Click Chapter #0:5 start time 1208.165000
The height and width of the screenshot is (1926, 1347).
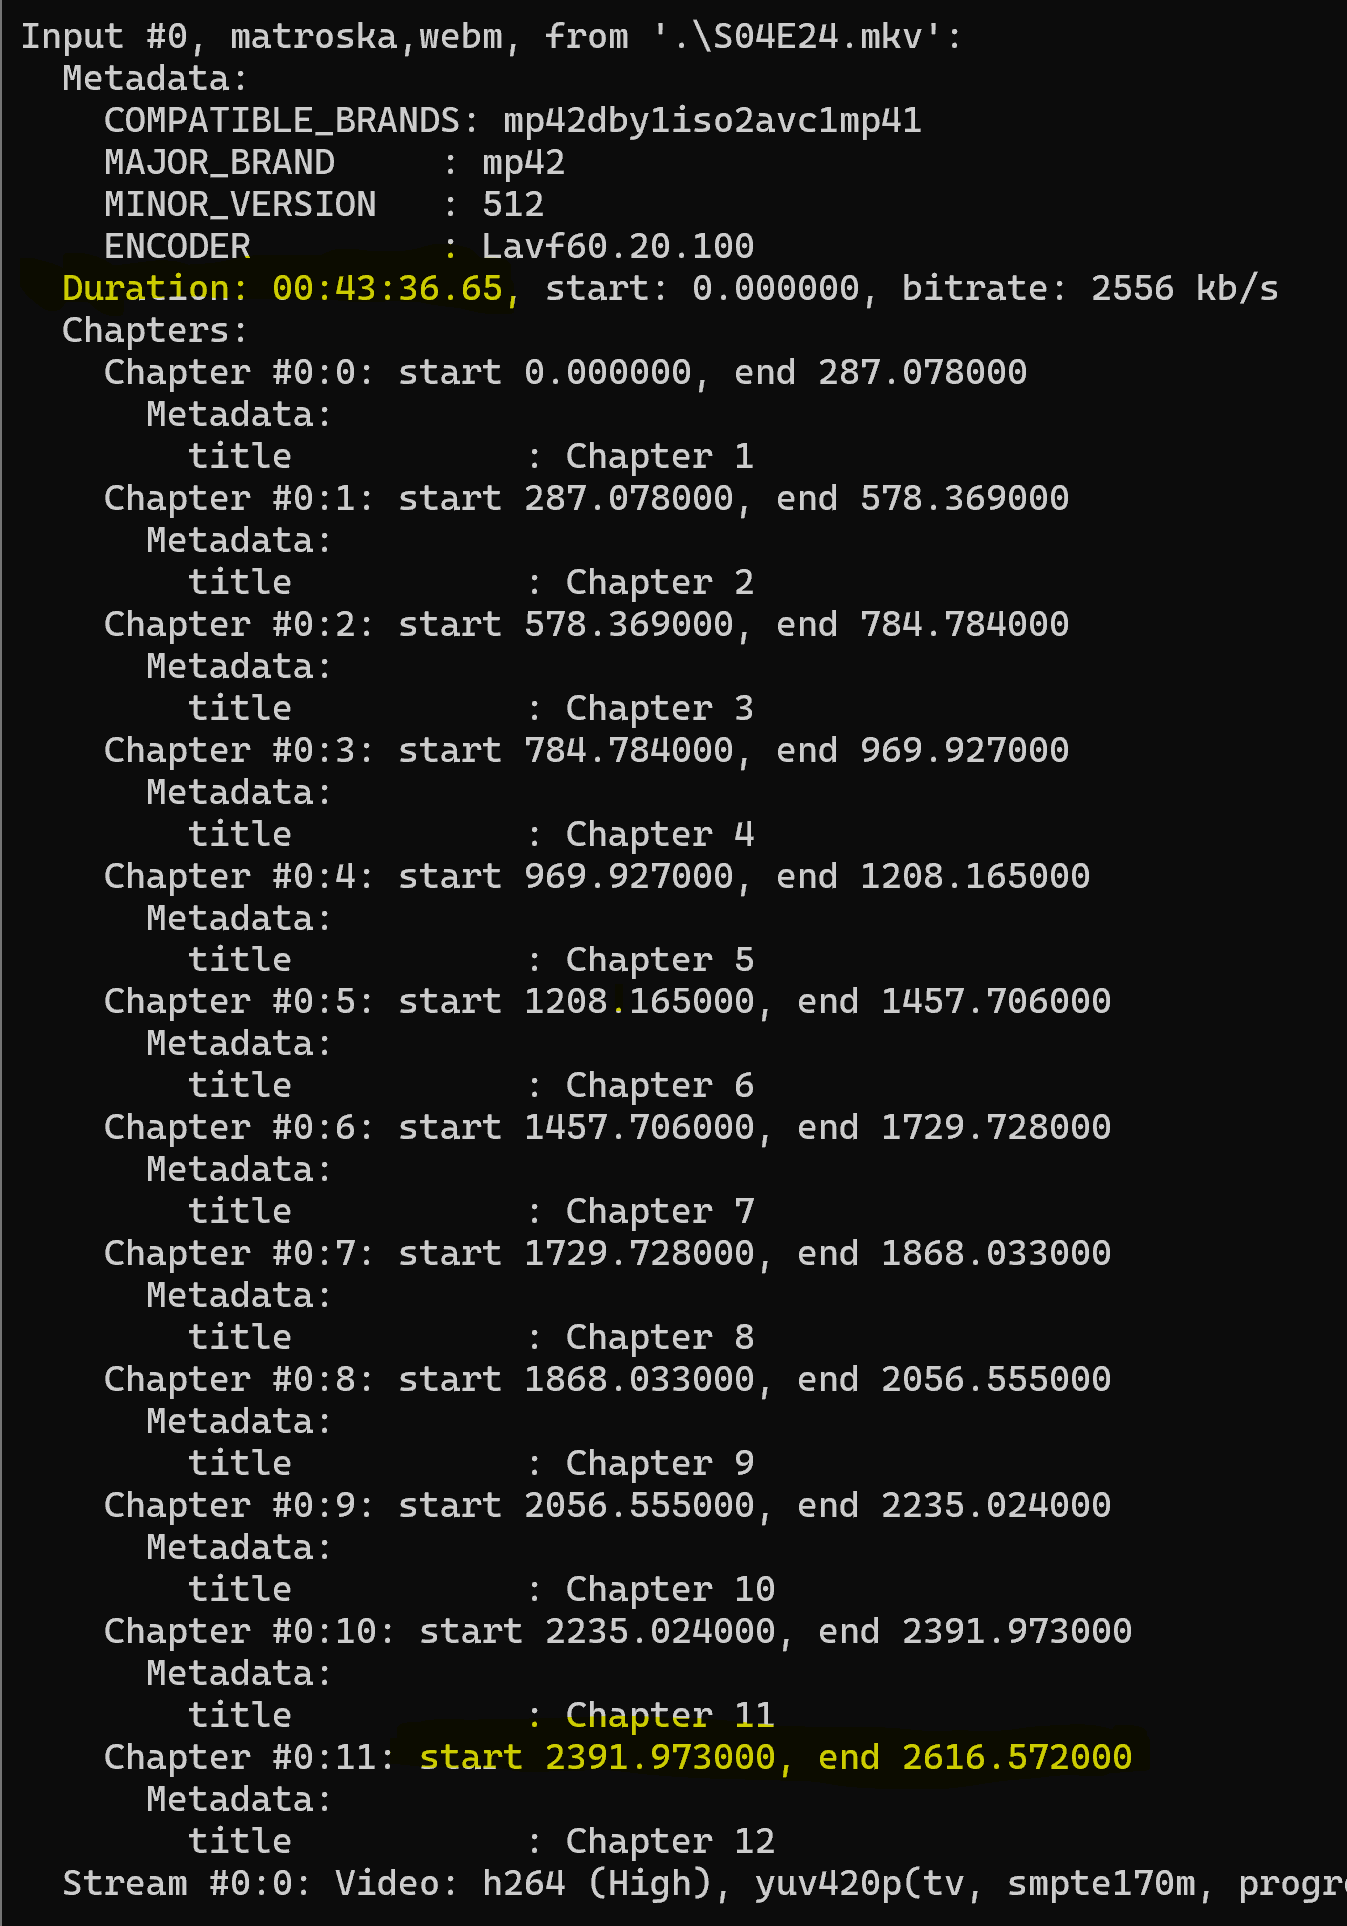coord(639,1001)
